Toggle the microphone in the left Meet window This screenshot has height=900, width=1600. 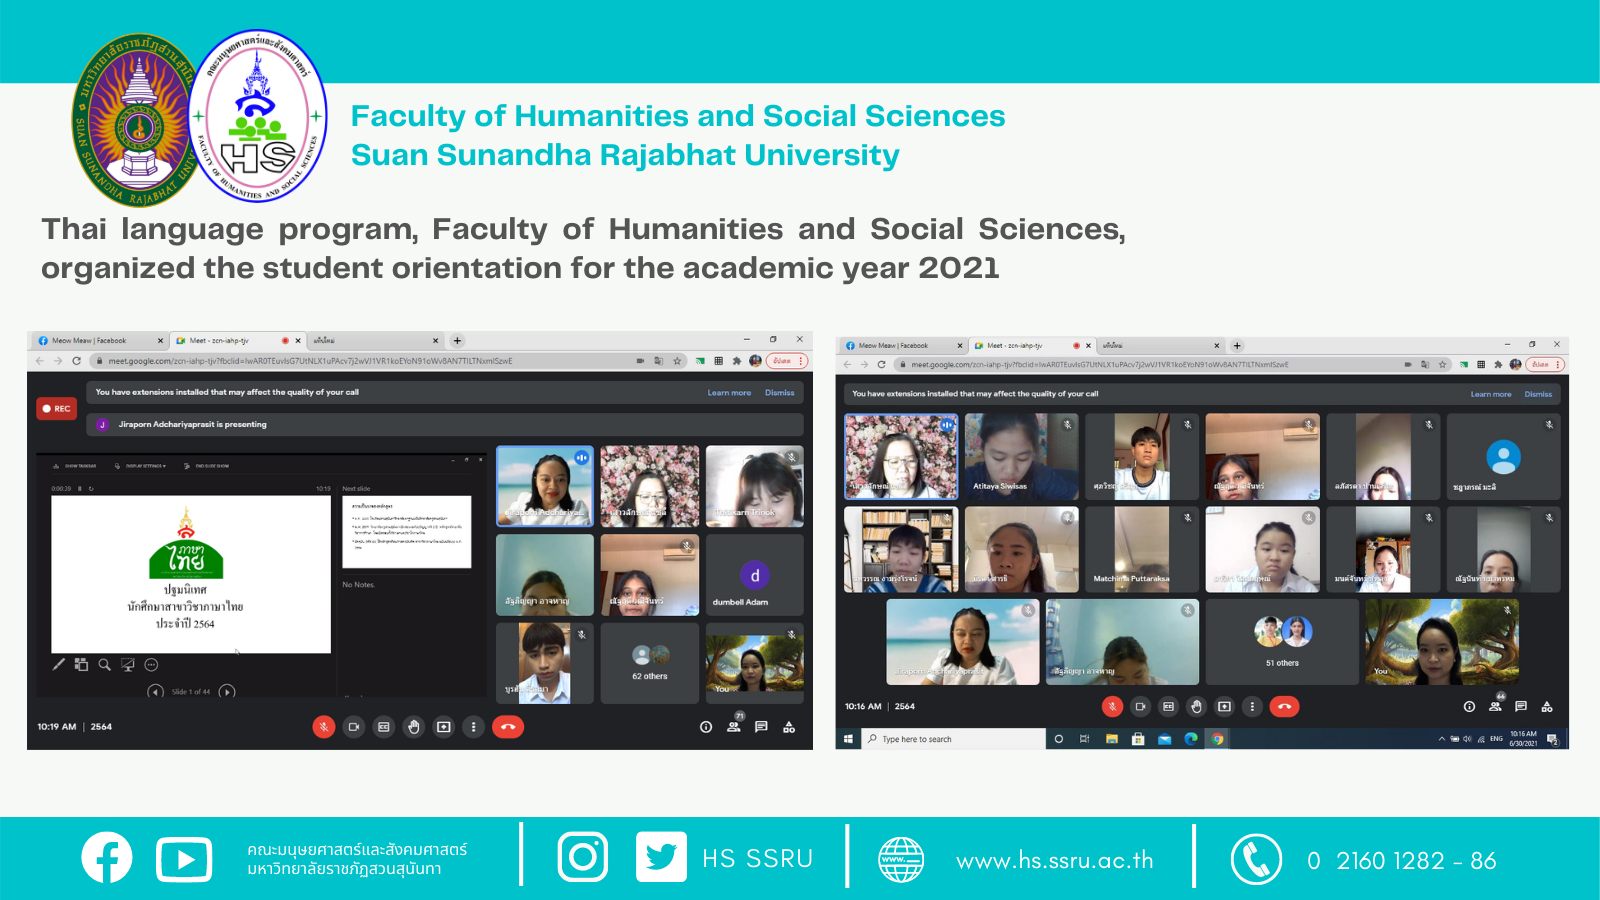[323, 727]
